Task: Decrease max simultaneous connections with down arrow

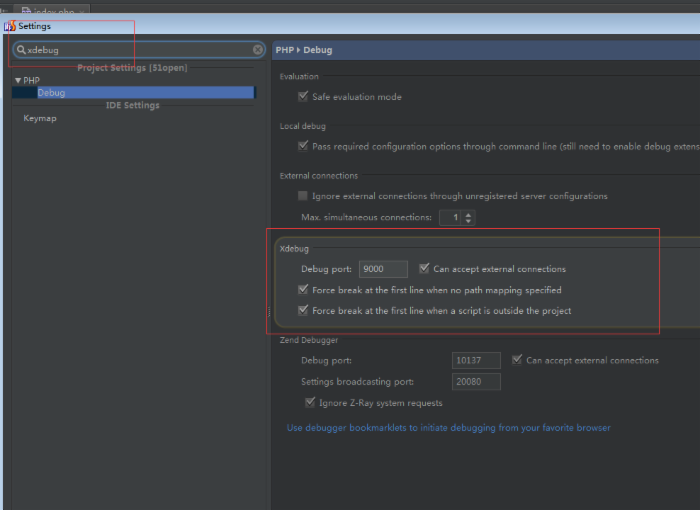Action: click(468, 221)
